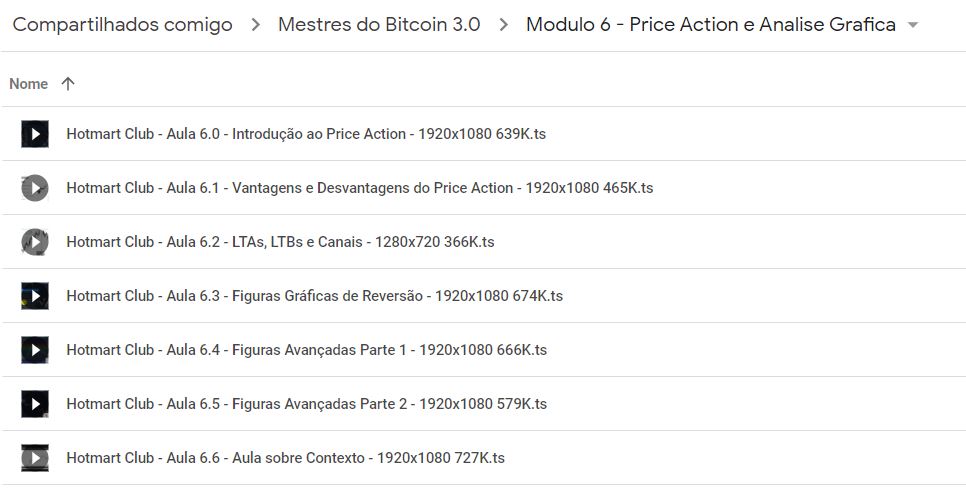Navigate to Mestres do Bitcoin 3.0 folder
Viewport: 966px width, 500px height.
coord(379,25)
